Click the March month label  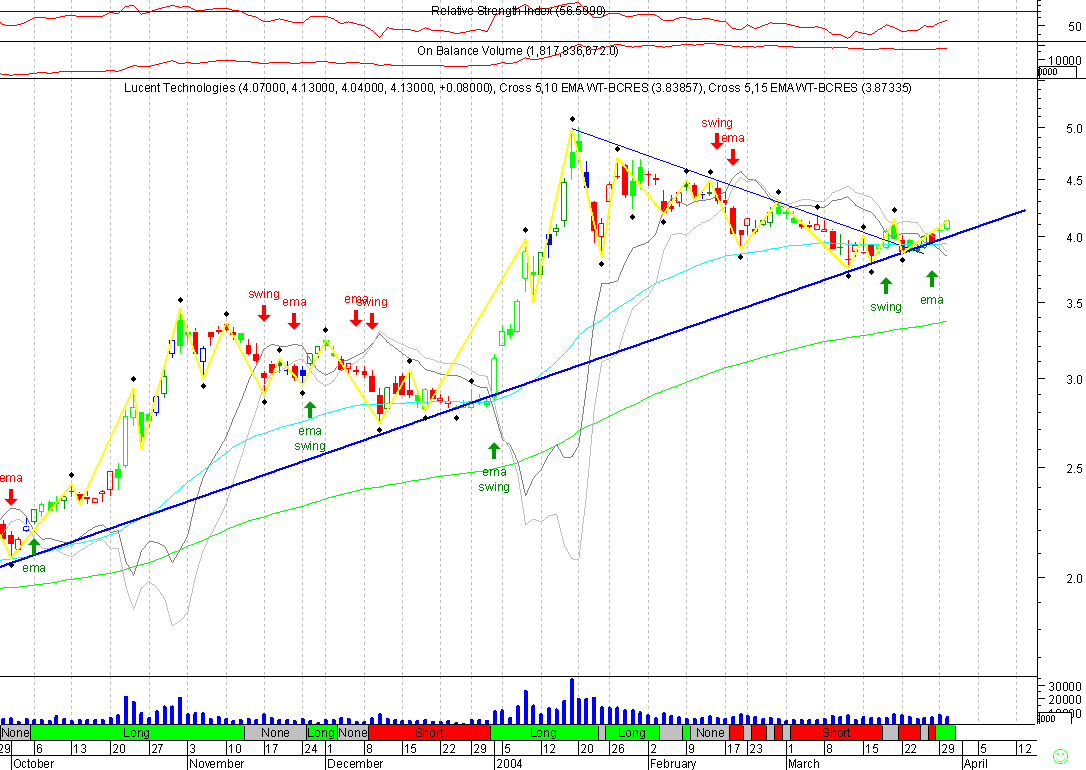click(x=803, y=763)
